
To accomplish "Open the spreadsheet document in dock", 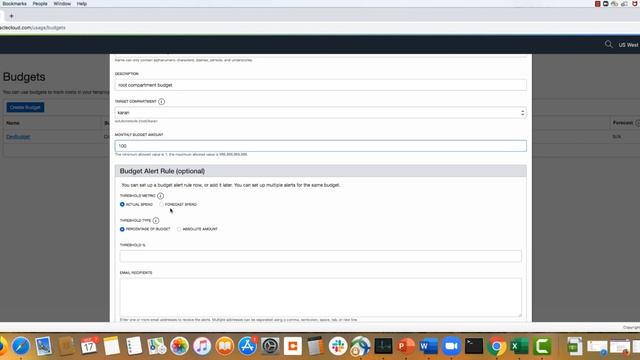I will coord(574,346).
